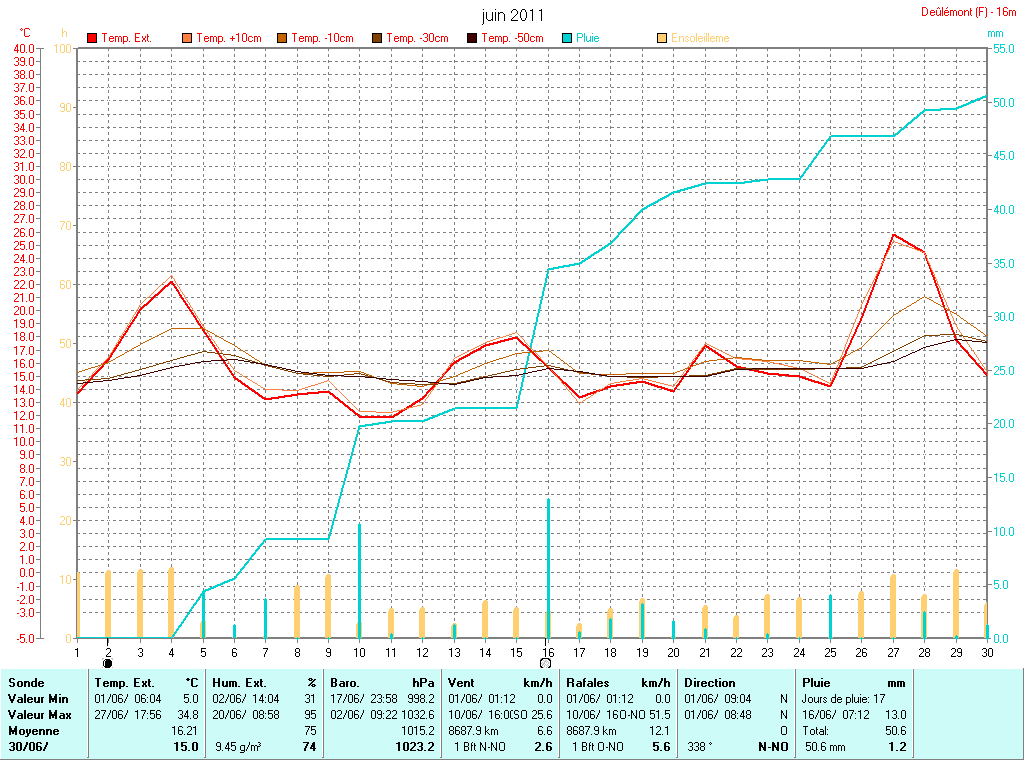Click the red Temp. Ext. legend square
This screenshot has width=1024, height=760.
click(x=93, y=38)
